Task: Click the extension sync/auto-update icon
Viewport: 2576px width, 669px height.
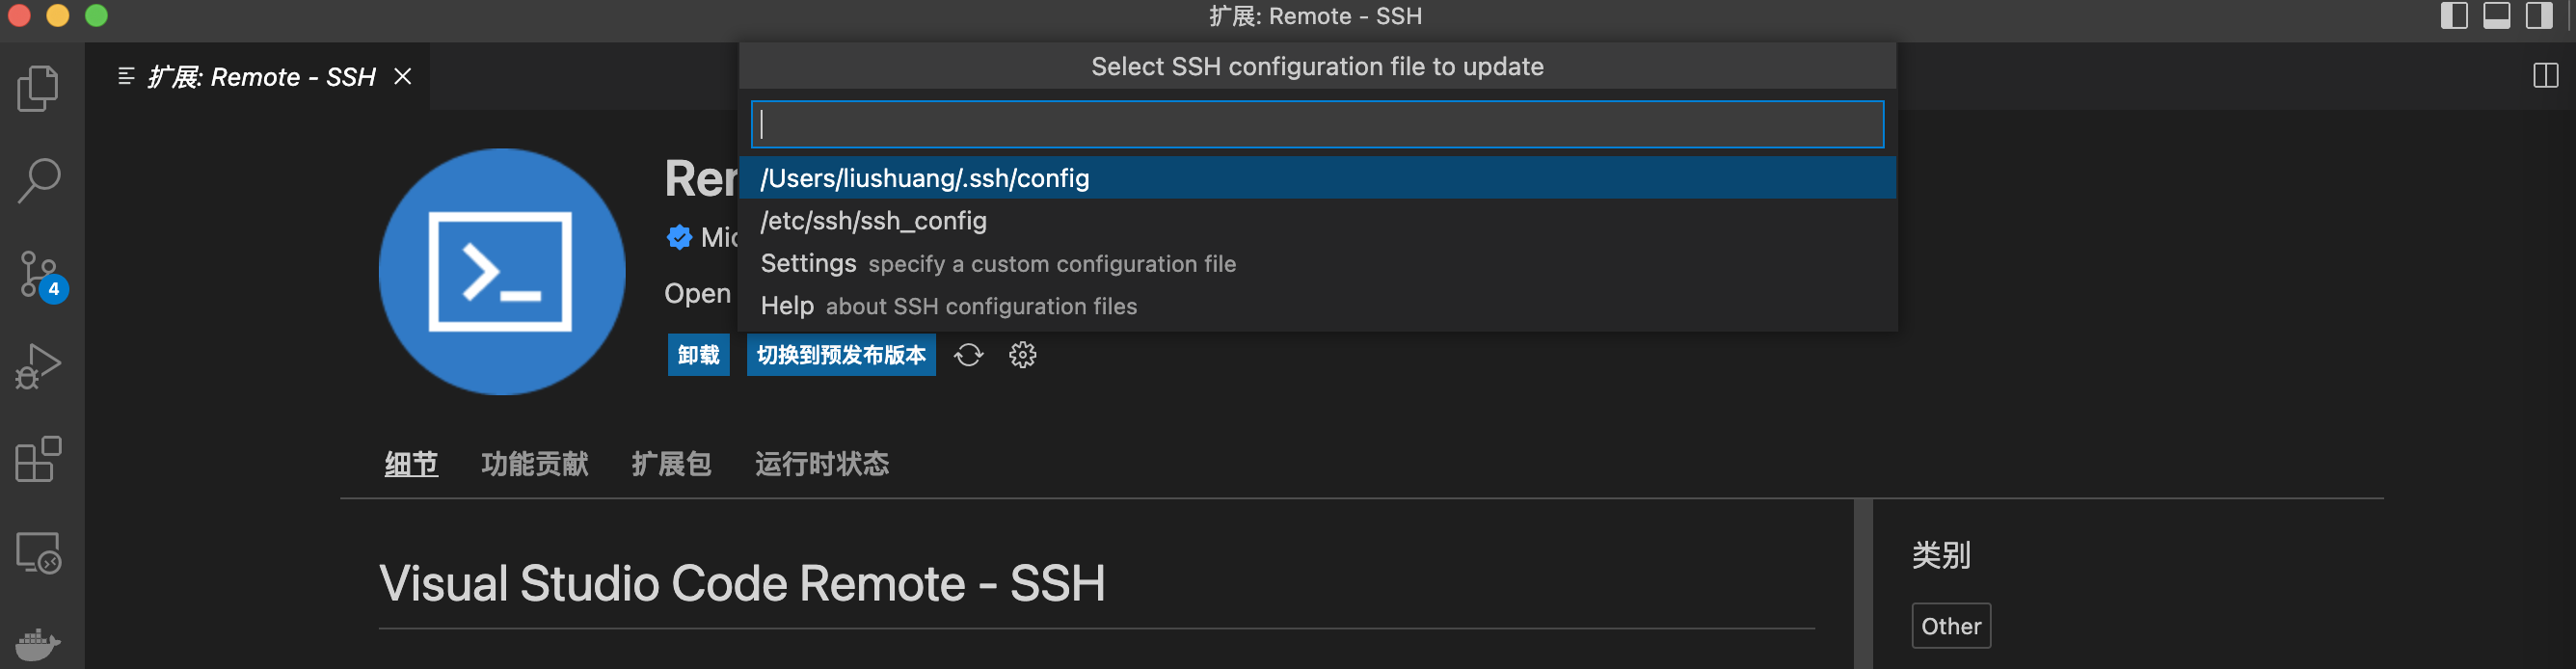Action: tap(968, 355)
